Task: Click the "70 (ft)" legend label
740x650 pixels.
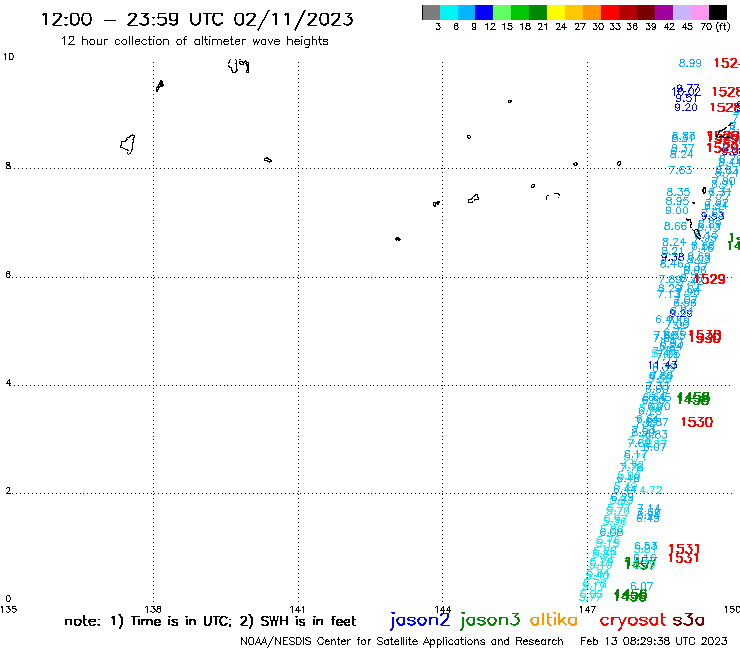Action: coord(715,26)
